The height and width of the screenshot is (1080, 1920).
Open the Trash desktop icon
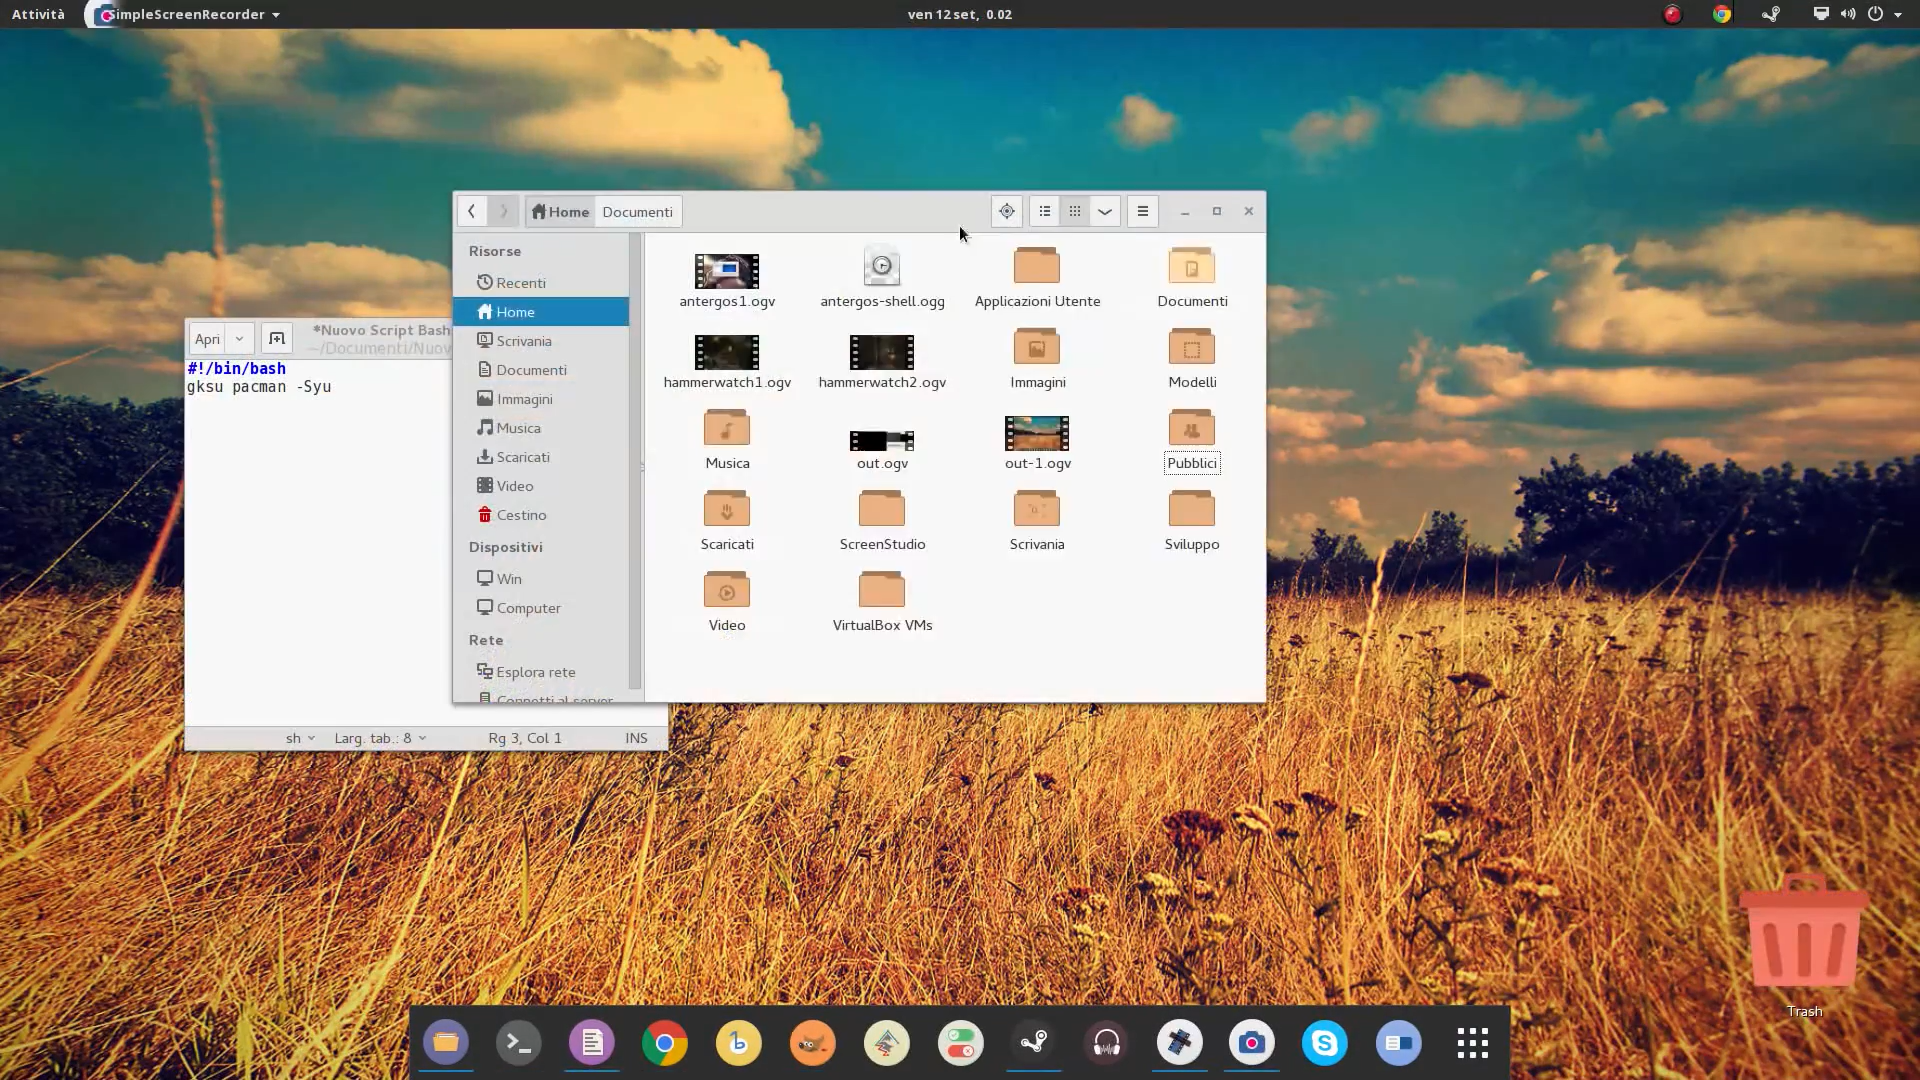pyautogui.click(x=1804, y=945)
